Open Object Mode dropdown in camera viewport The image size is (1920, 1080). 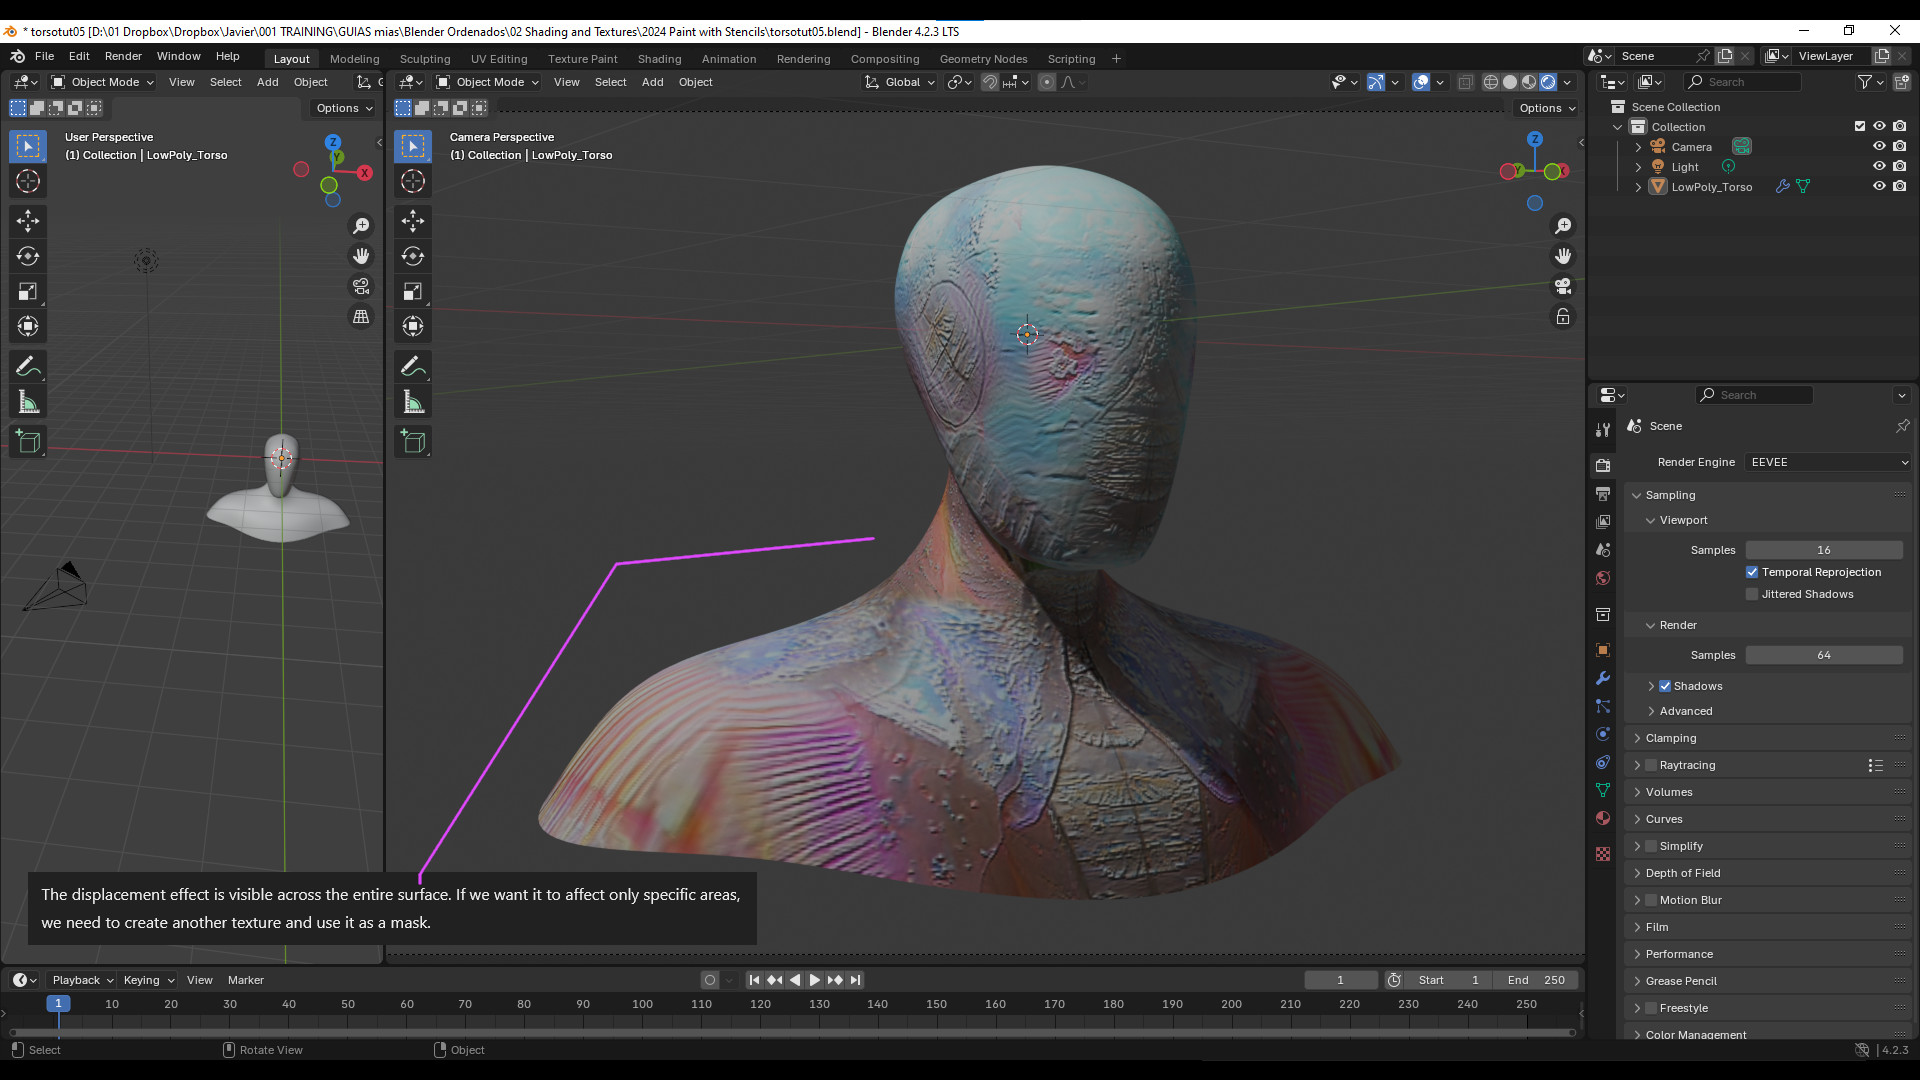(488, 82)
